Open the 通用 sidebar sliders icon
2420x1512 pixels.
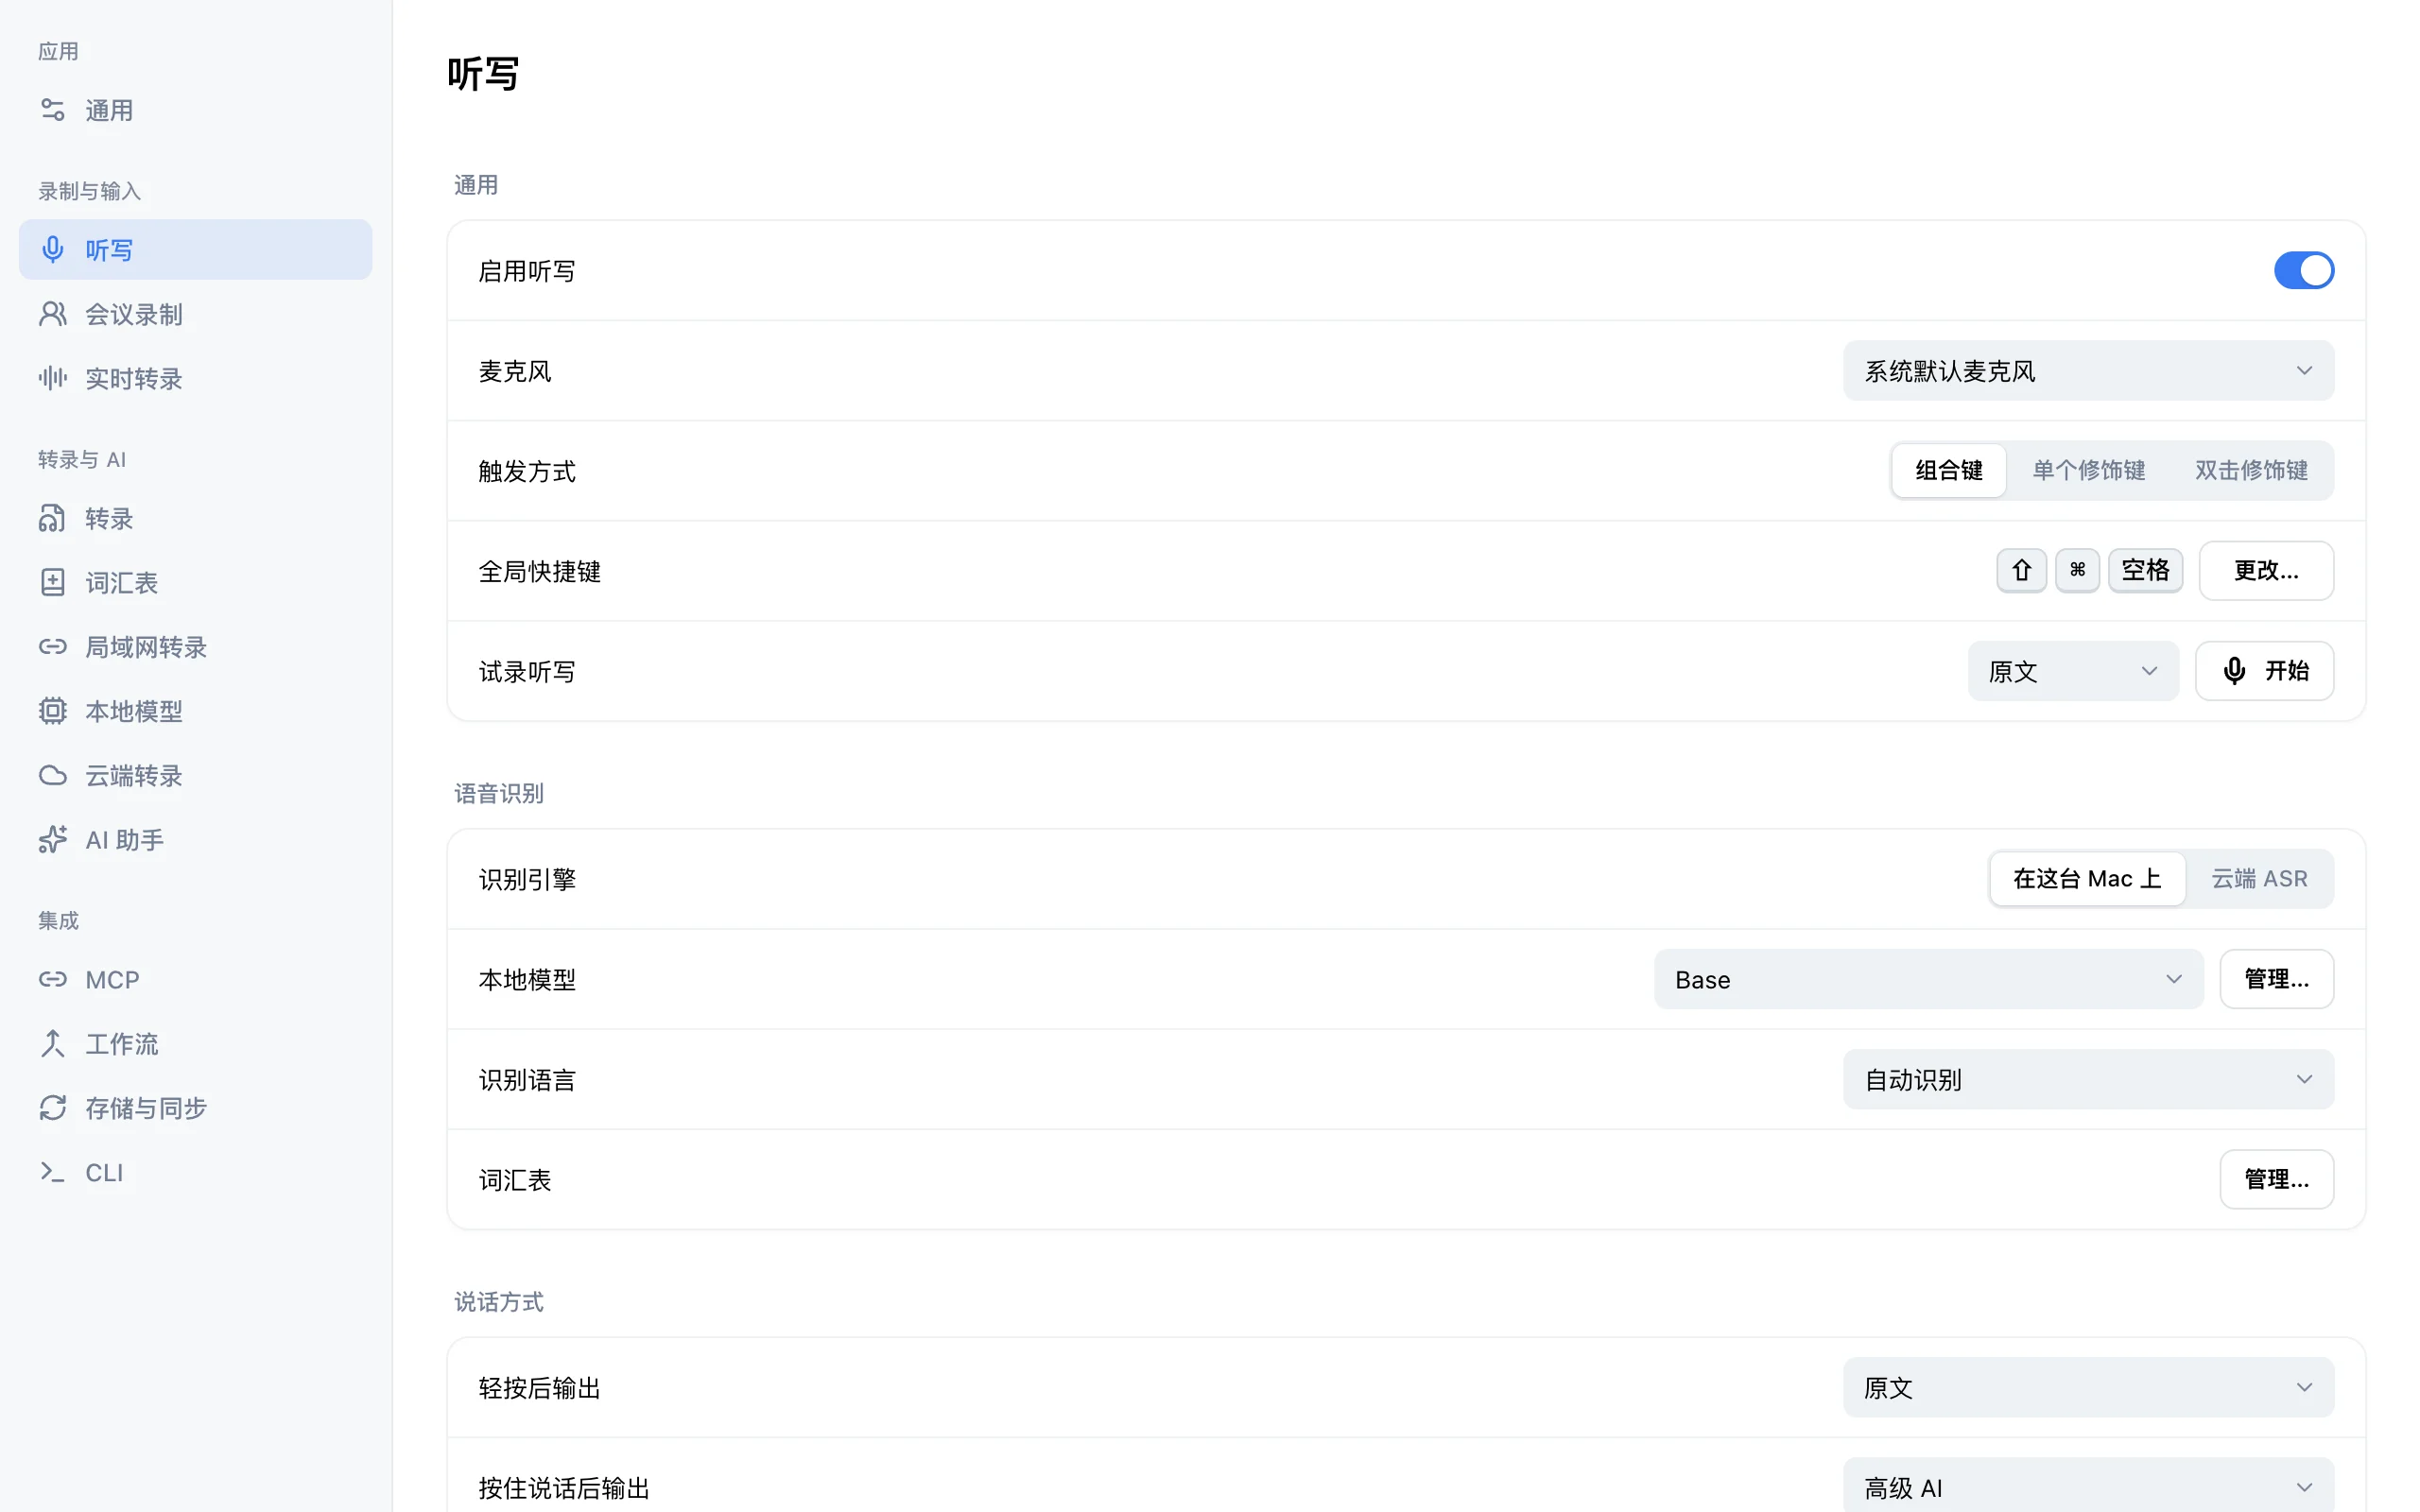[52, 110]
